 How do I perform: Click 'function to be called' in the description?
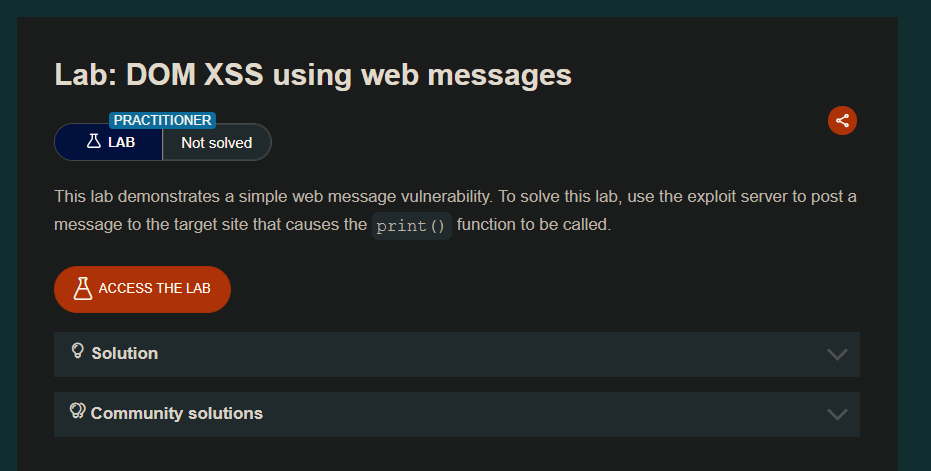click(x=533, y=225)
